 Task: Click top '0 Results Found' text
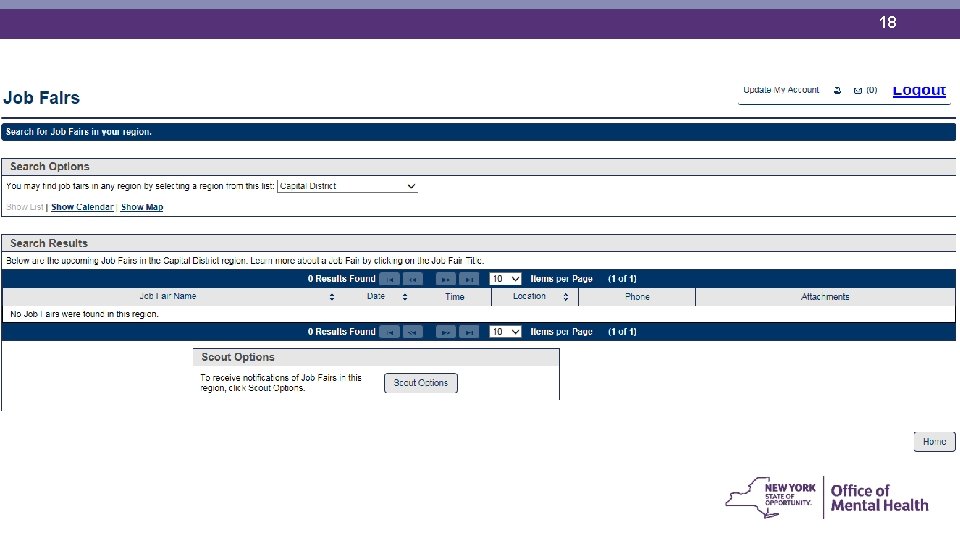[341, 279]
